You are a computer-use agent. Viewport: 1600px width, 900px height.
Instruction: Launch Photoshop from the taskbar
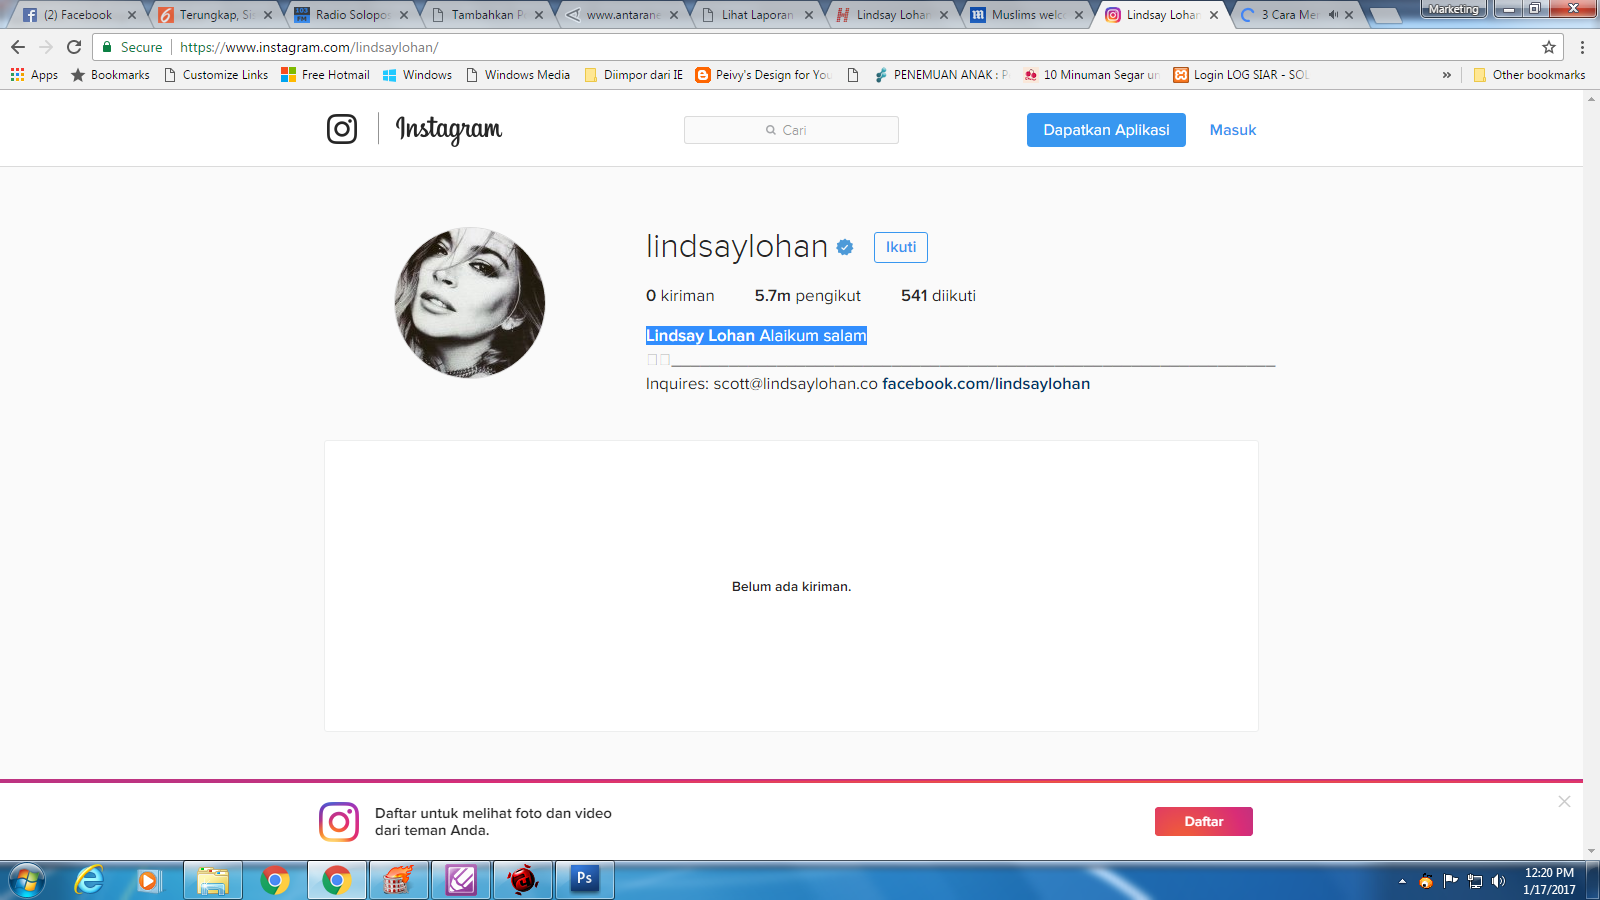585,880
